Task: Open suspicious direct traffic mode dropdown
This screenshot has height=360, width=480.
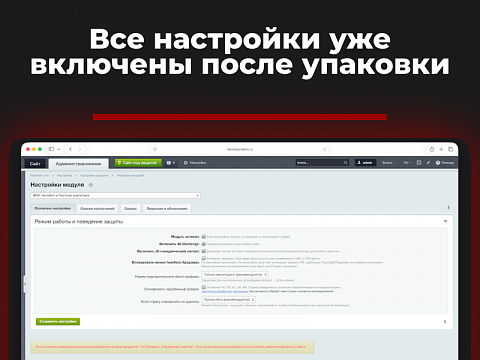Action: (235, 275)
